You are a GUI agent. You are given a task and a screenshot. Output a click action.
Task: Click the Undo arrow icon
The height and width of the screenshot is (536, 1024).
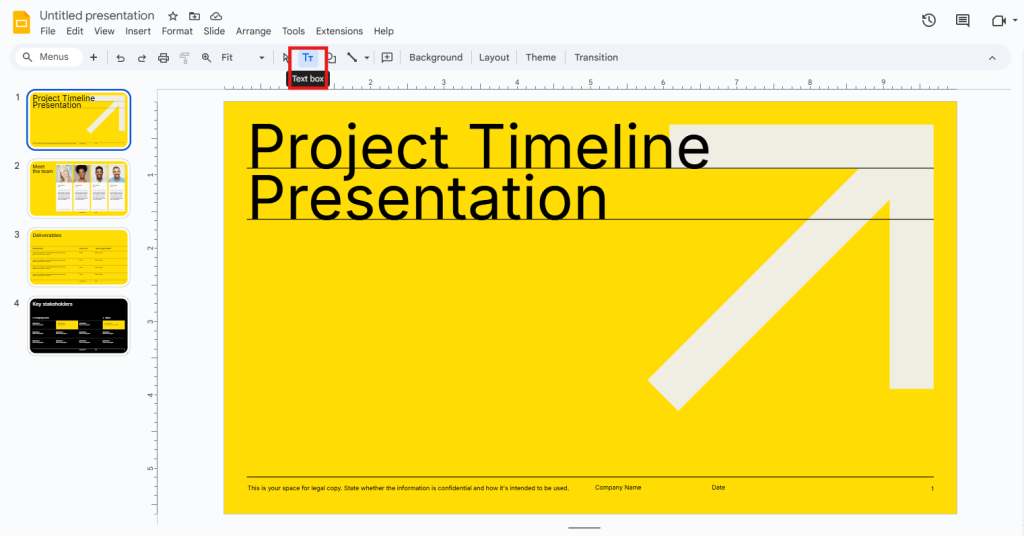[121, 58]
